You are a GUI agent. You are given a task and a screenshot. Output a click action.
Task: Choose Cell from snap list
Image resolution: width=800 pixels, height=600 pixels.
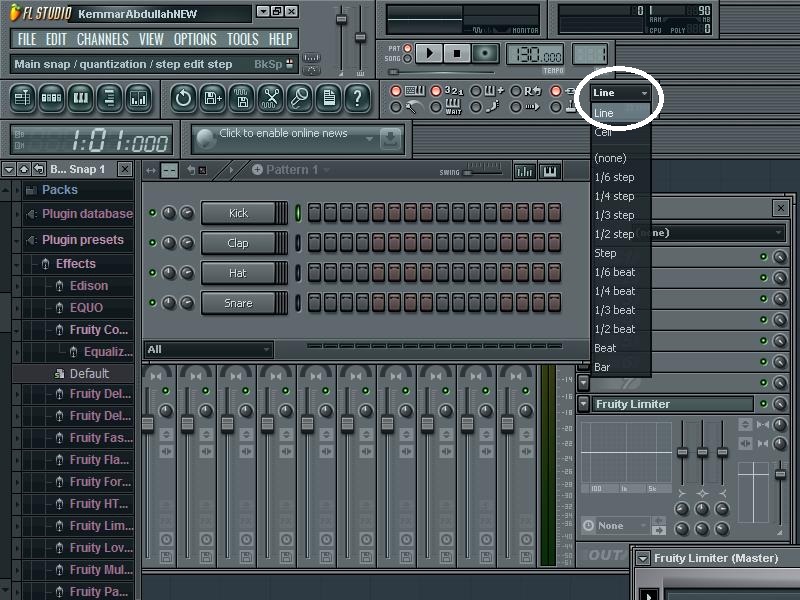coord(621,132)
